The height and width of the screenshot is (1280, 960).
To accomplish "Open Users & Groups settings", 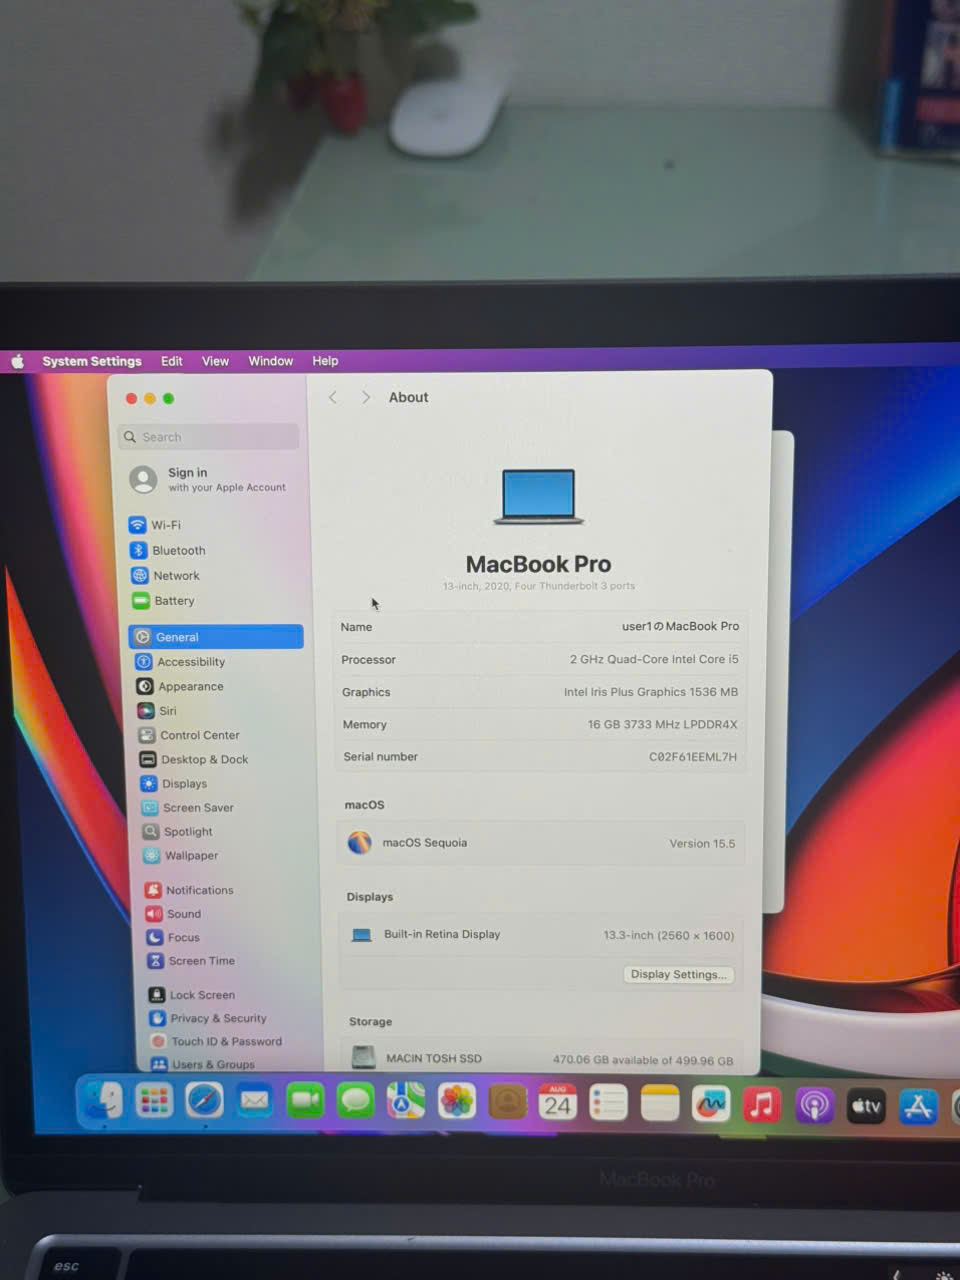I will [204, 1064].
